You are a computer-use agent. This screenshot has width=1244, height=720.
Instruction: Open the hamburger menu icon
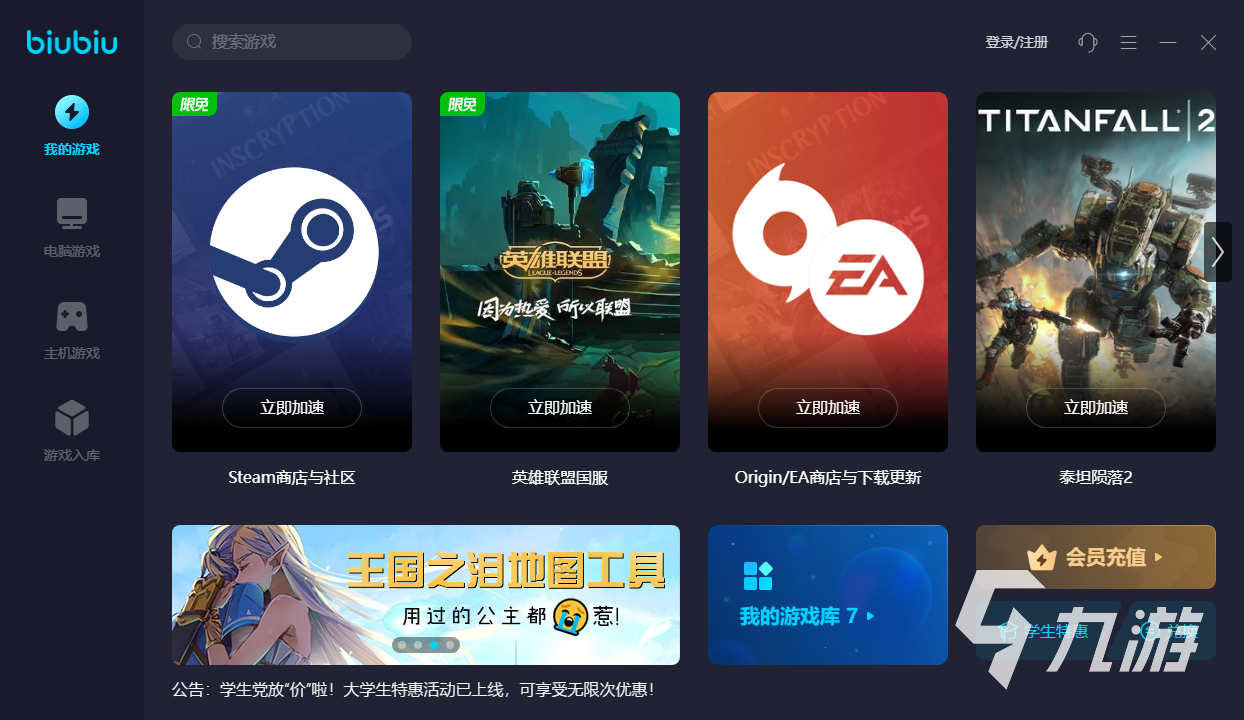pyautogui.click(x=1128, y=42)
